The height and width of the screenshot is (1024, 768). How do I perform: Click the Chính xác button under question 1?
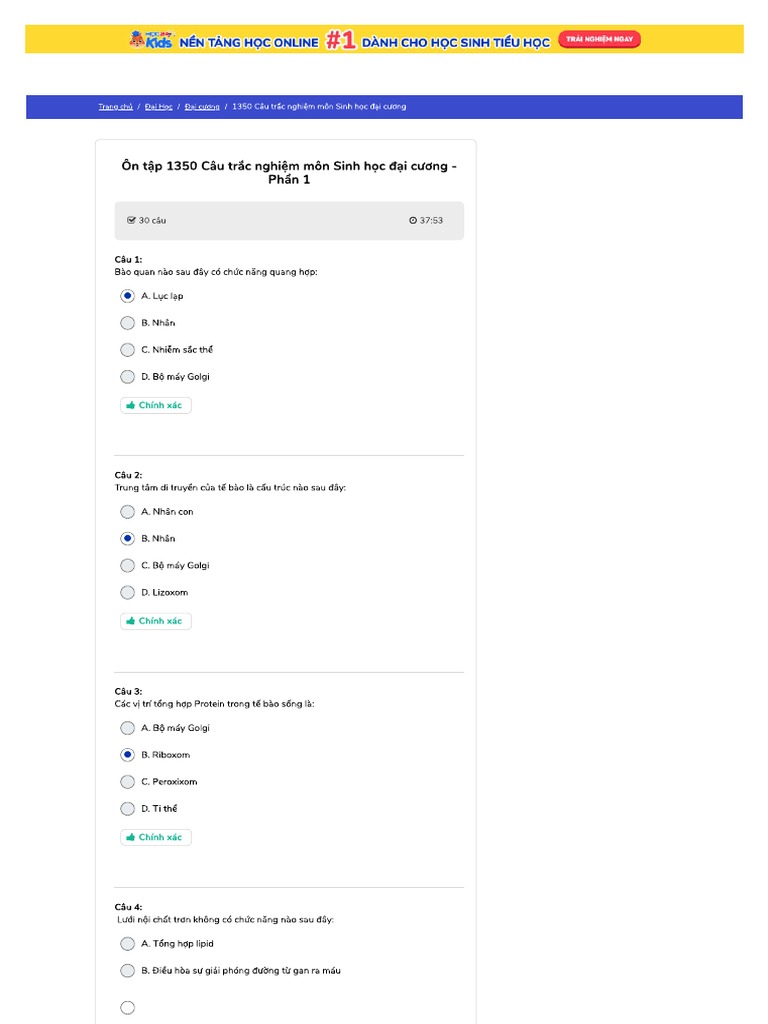(156, 406)
